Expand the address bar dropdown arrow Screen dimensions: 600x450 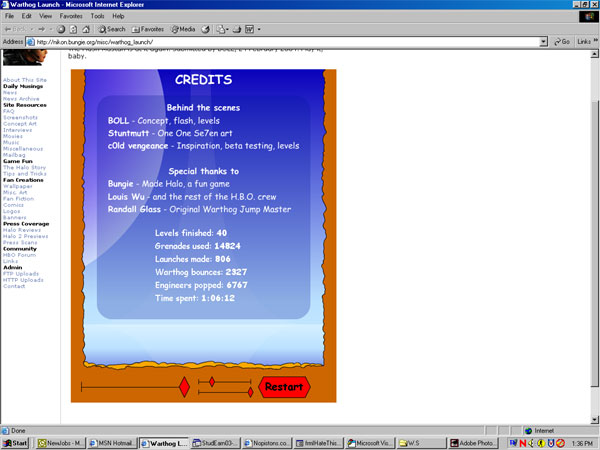[x=542, y=42]
